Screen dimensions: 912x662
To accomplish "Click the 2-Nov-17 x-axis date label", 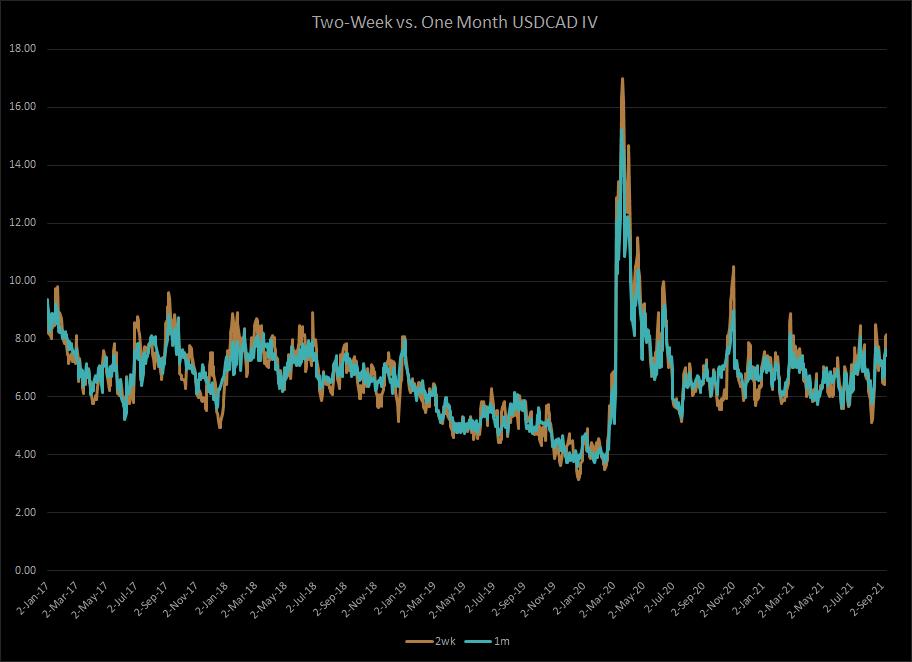I will [180, 599].
